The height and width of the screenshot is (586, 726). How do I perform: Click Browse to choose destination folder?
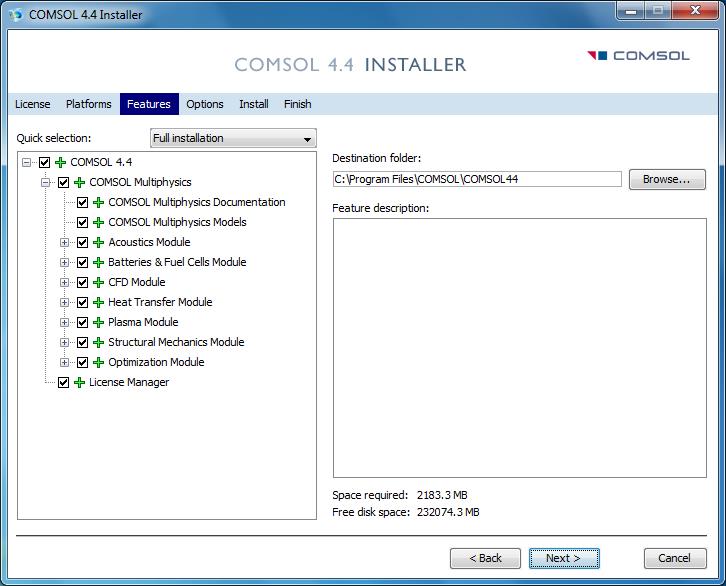click(666, 179)
